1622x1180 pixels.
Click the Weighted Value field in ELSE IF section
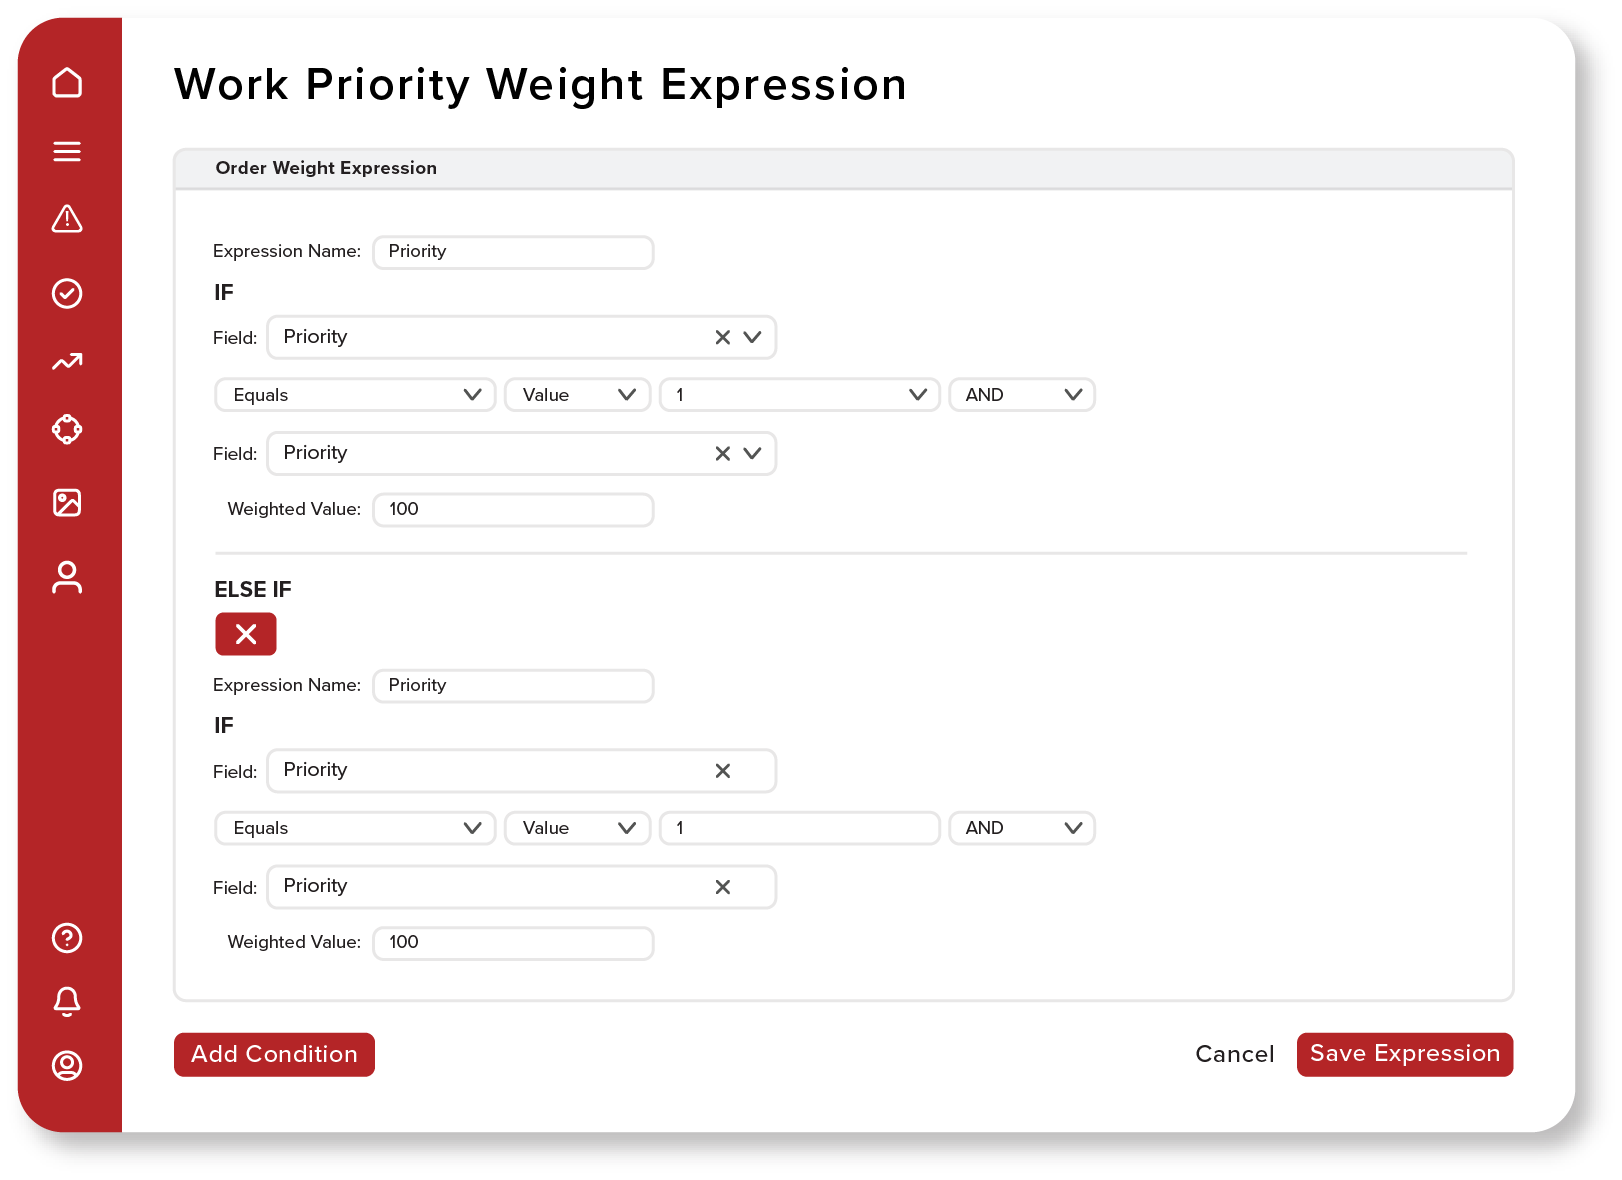point(513,943)
